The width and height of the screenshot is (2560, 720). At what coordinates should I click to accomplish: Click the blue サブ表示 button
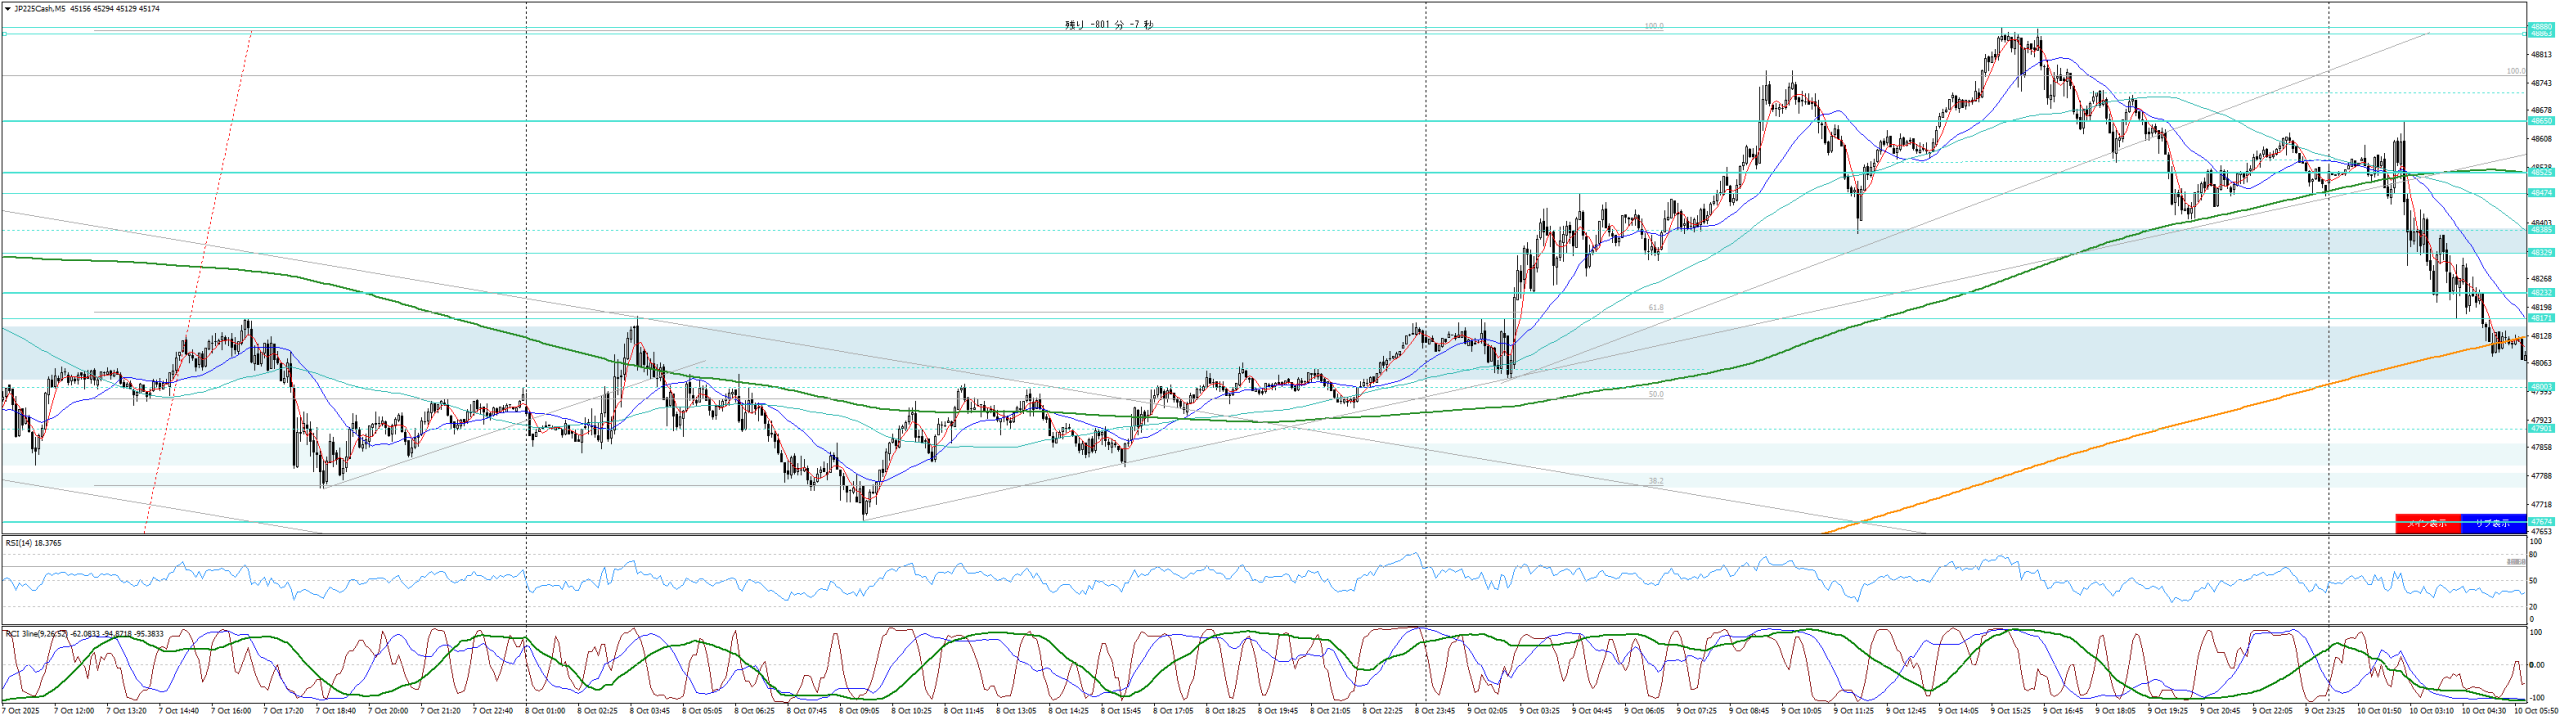coord(2493,523)
